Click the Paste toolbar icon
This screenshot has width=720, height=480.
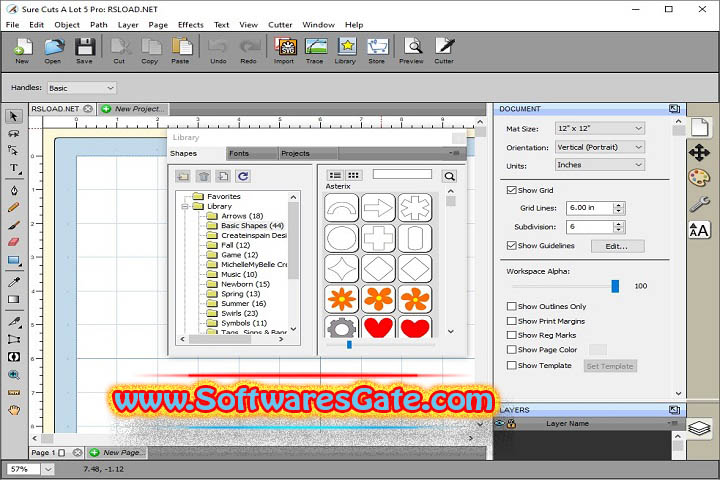181,50
